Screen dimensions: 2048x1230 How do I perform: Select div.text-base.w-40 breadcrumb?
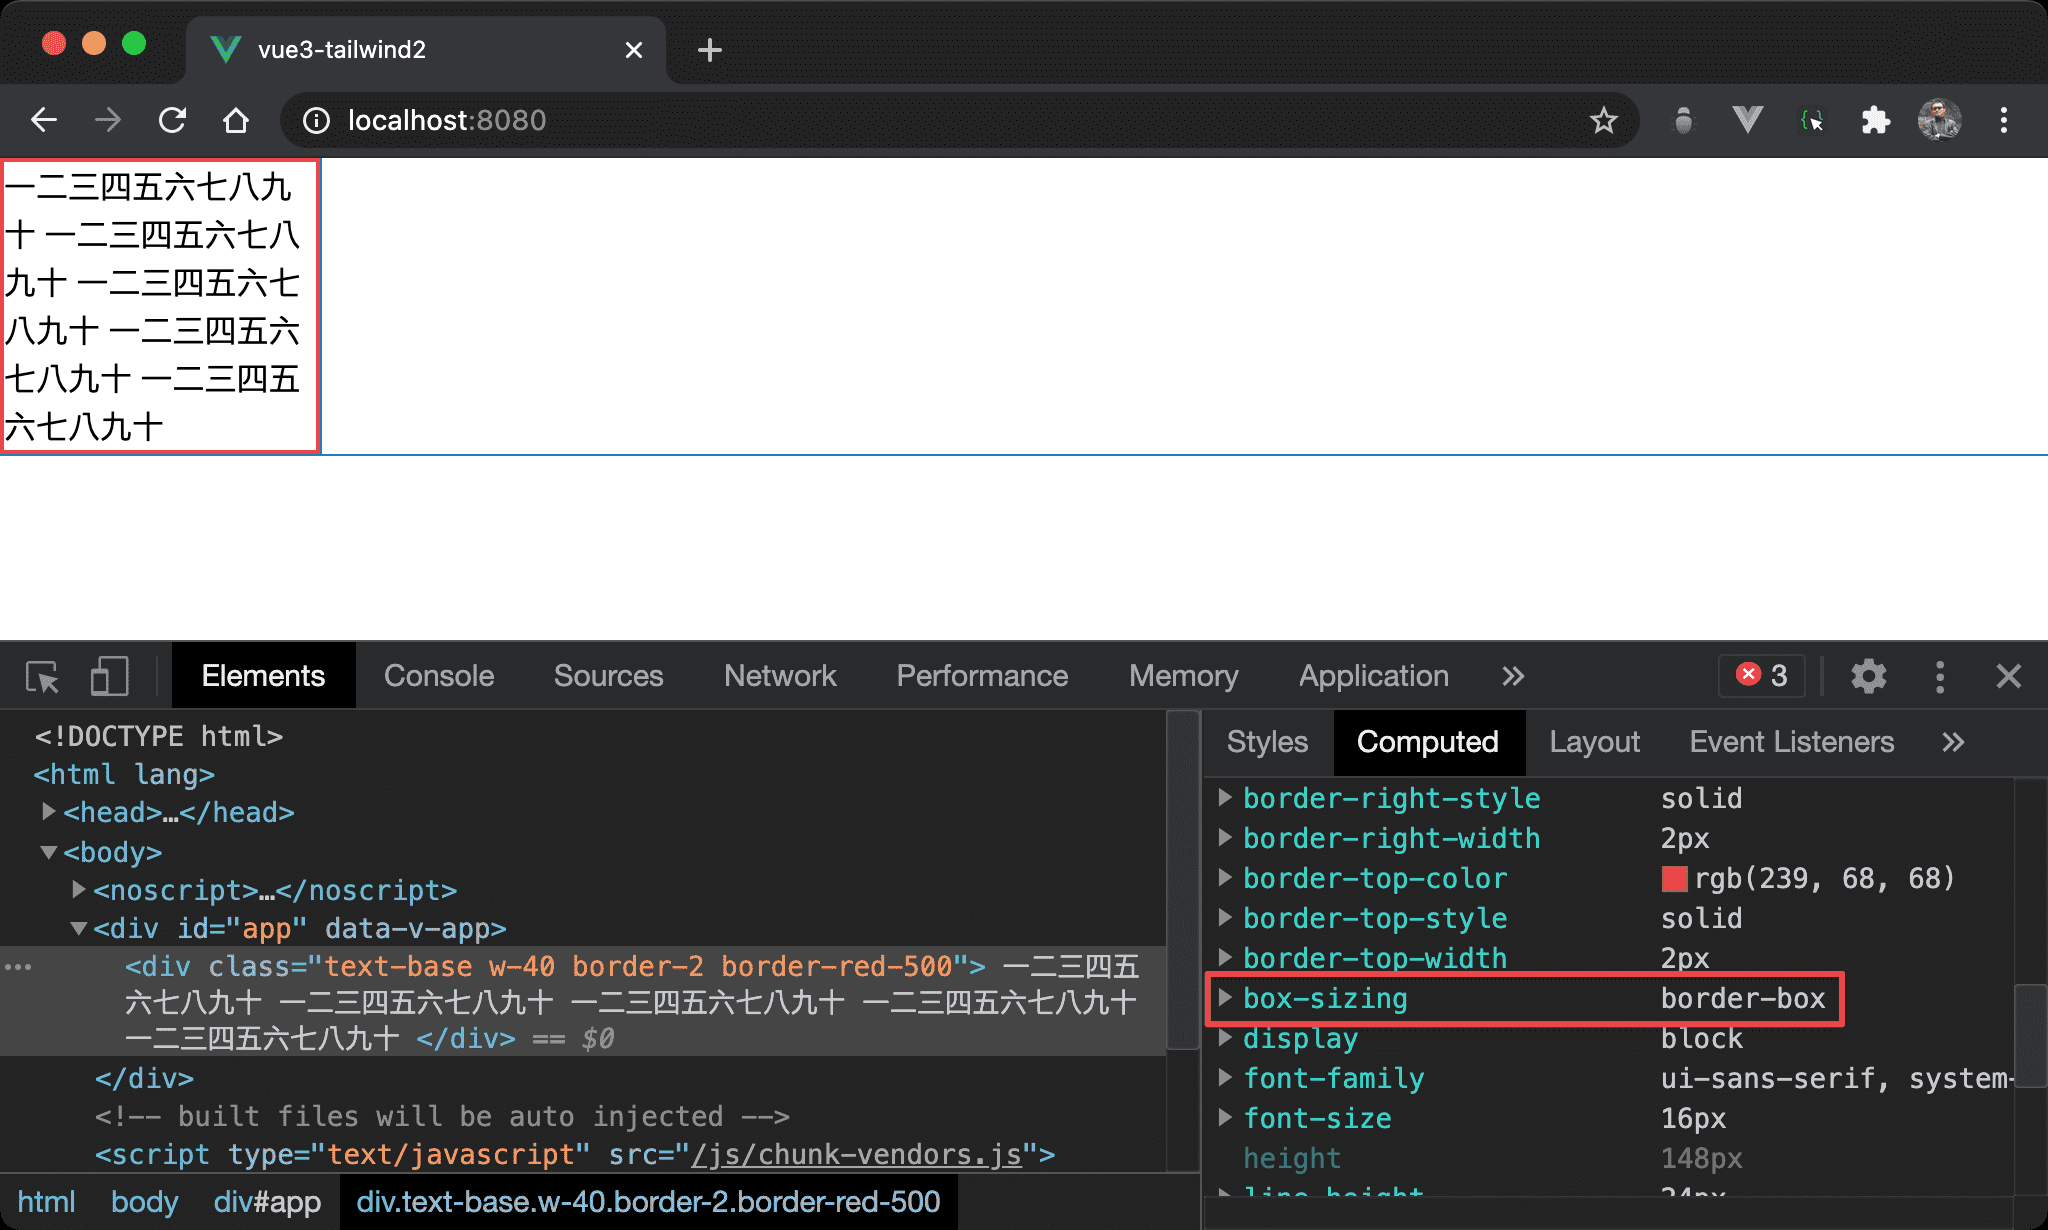(648, 1202)
